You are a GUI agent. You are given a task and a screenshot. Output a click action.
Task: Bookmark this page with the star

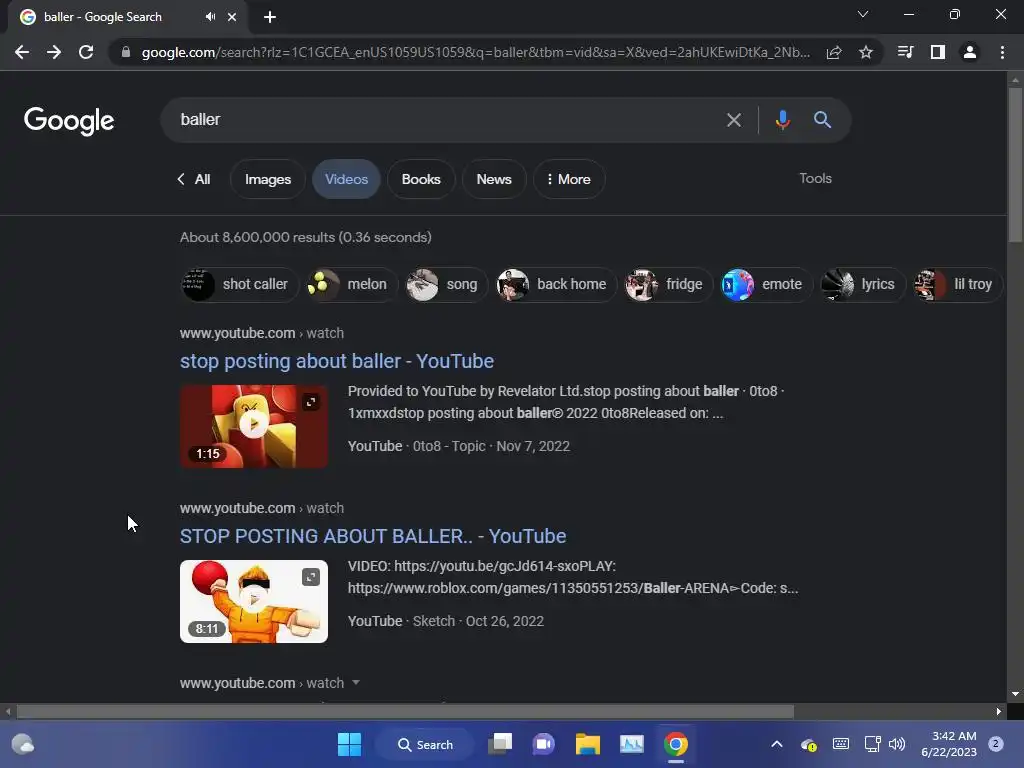(x=866, y=52)
